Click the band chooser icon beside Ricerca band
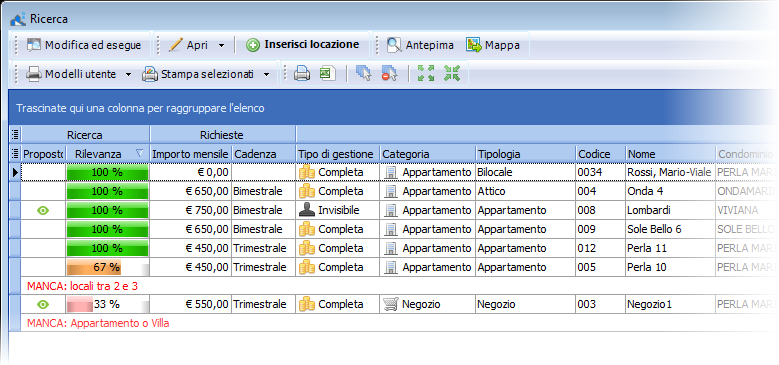The height and width of the screenshot is (365, 779). click(15, 134)
